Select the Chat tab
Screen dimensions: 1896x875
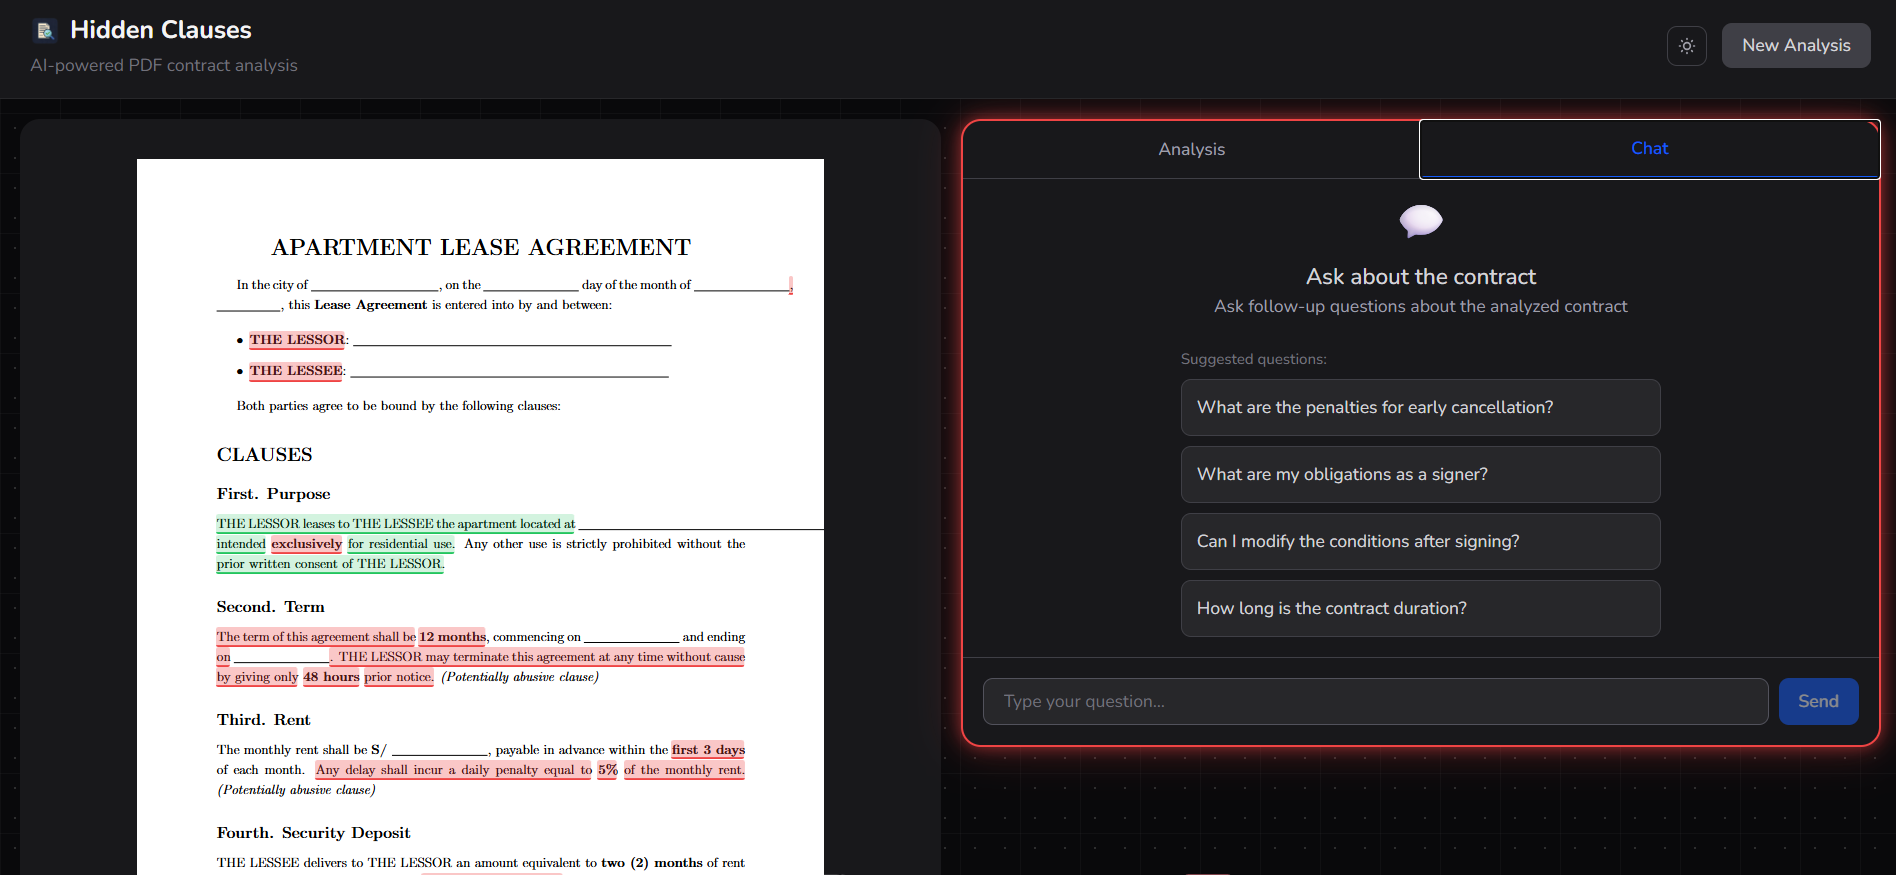1649,149
